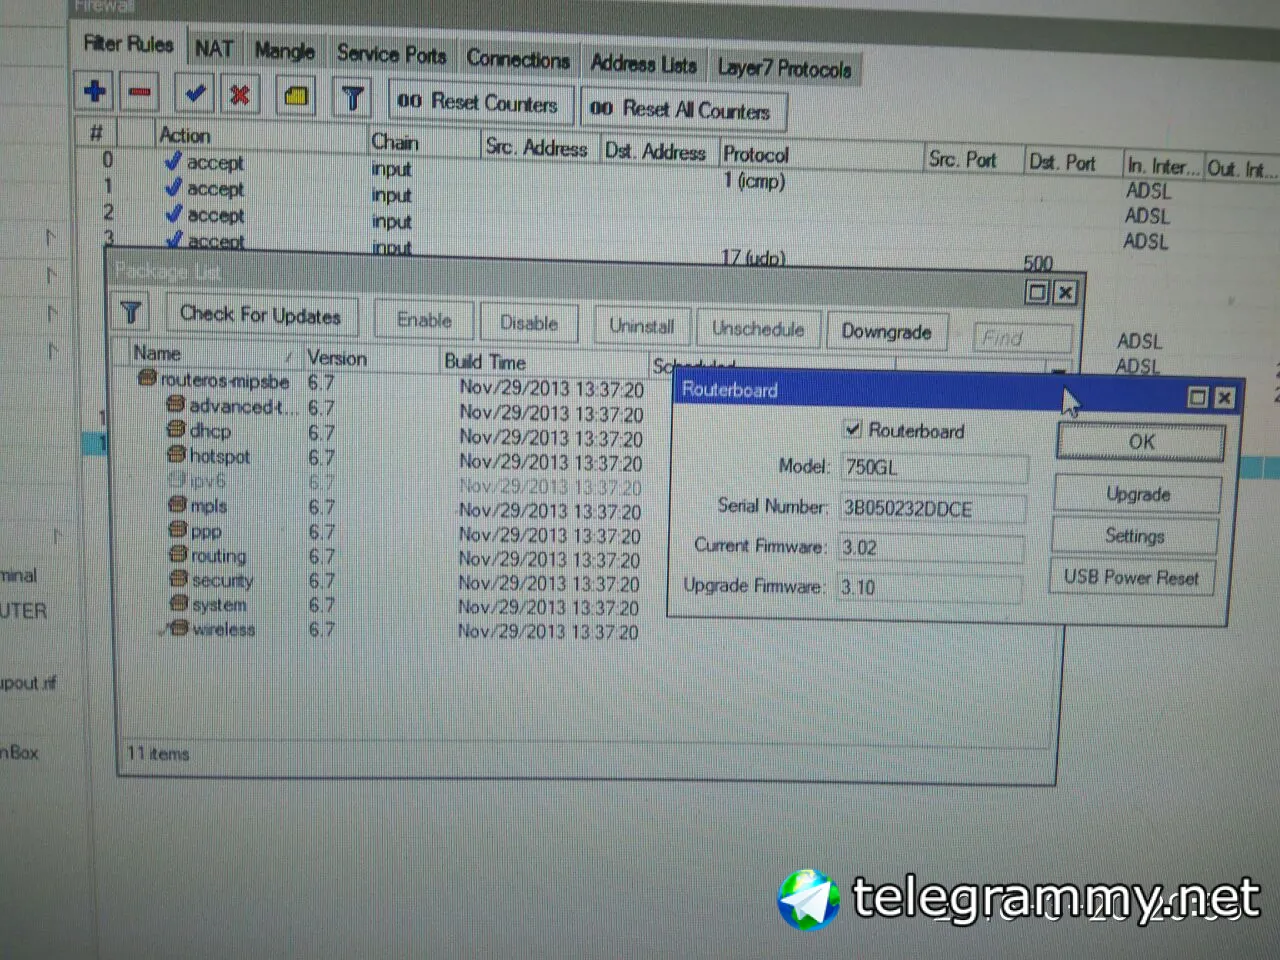Click the USB Power Reset button

[1131, 577]
